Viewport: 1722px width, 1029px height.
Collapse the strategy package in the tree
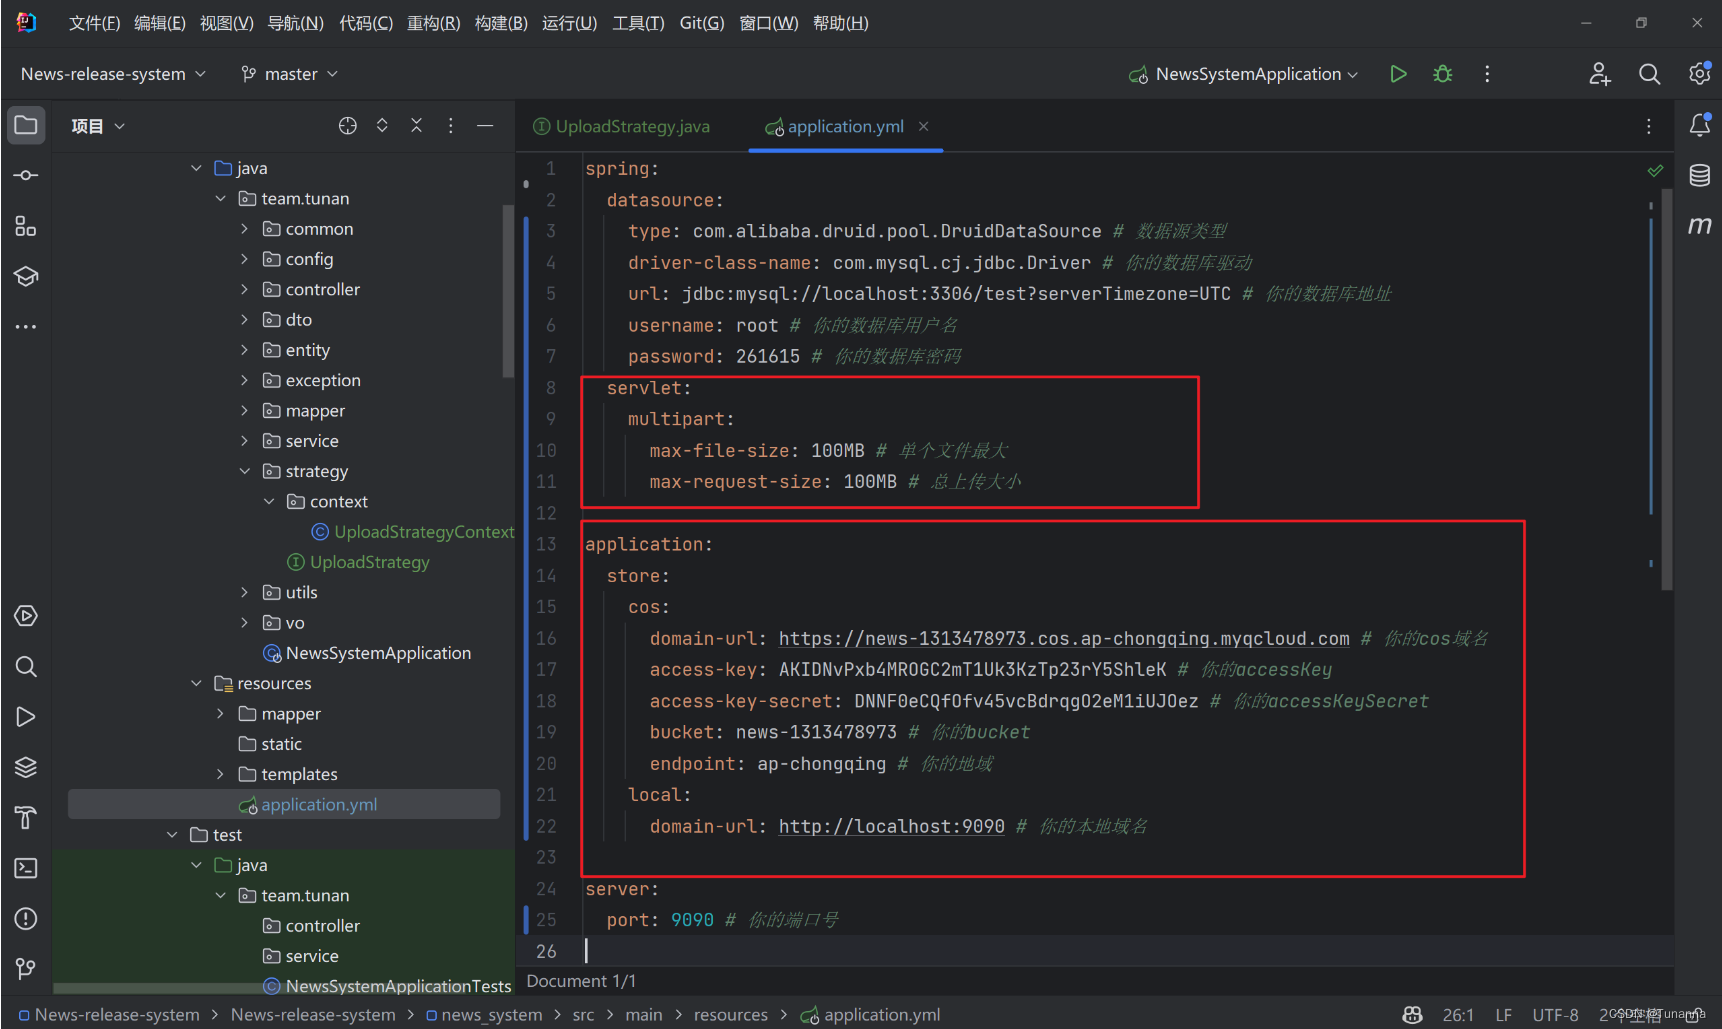tap(245, 470)
